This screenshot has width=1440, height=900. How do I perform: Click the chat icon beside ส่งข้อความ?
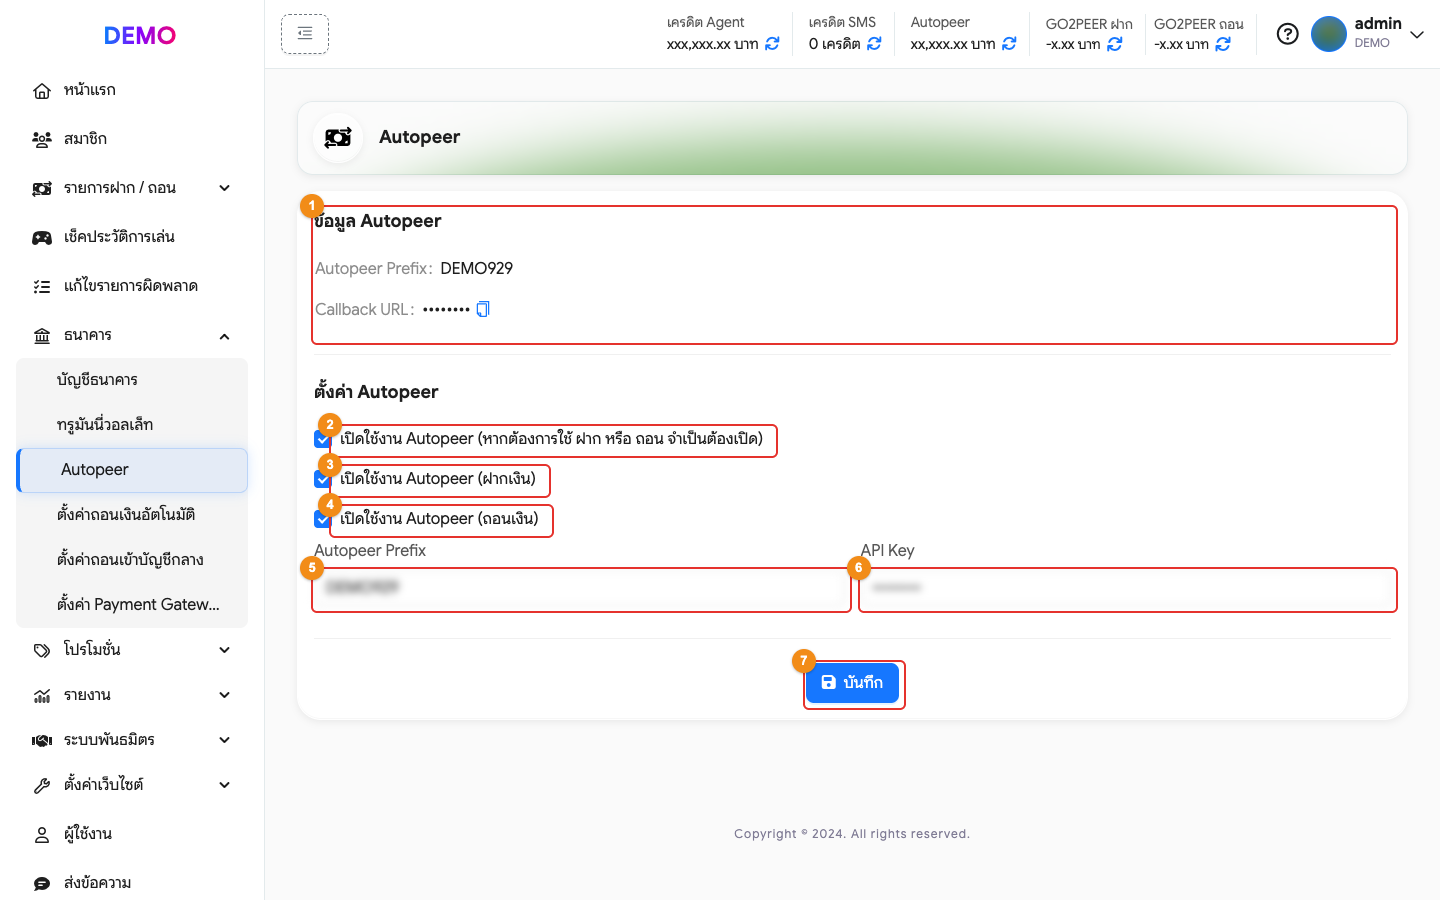coord(42,884)
